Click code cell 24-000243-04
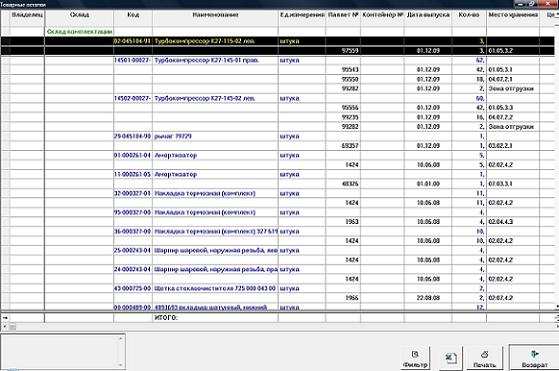 (x=133, y=269)
